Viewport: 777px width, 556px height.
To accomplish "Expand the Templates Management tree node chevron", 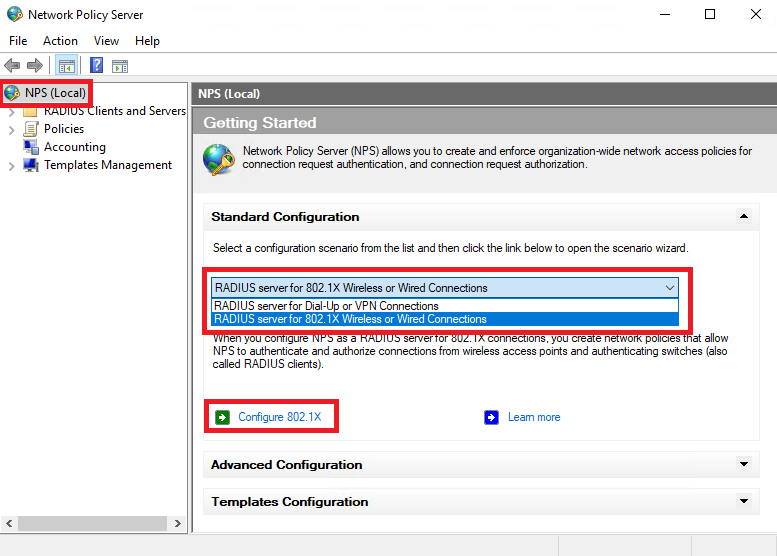I will point(11,167).
